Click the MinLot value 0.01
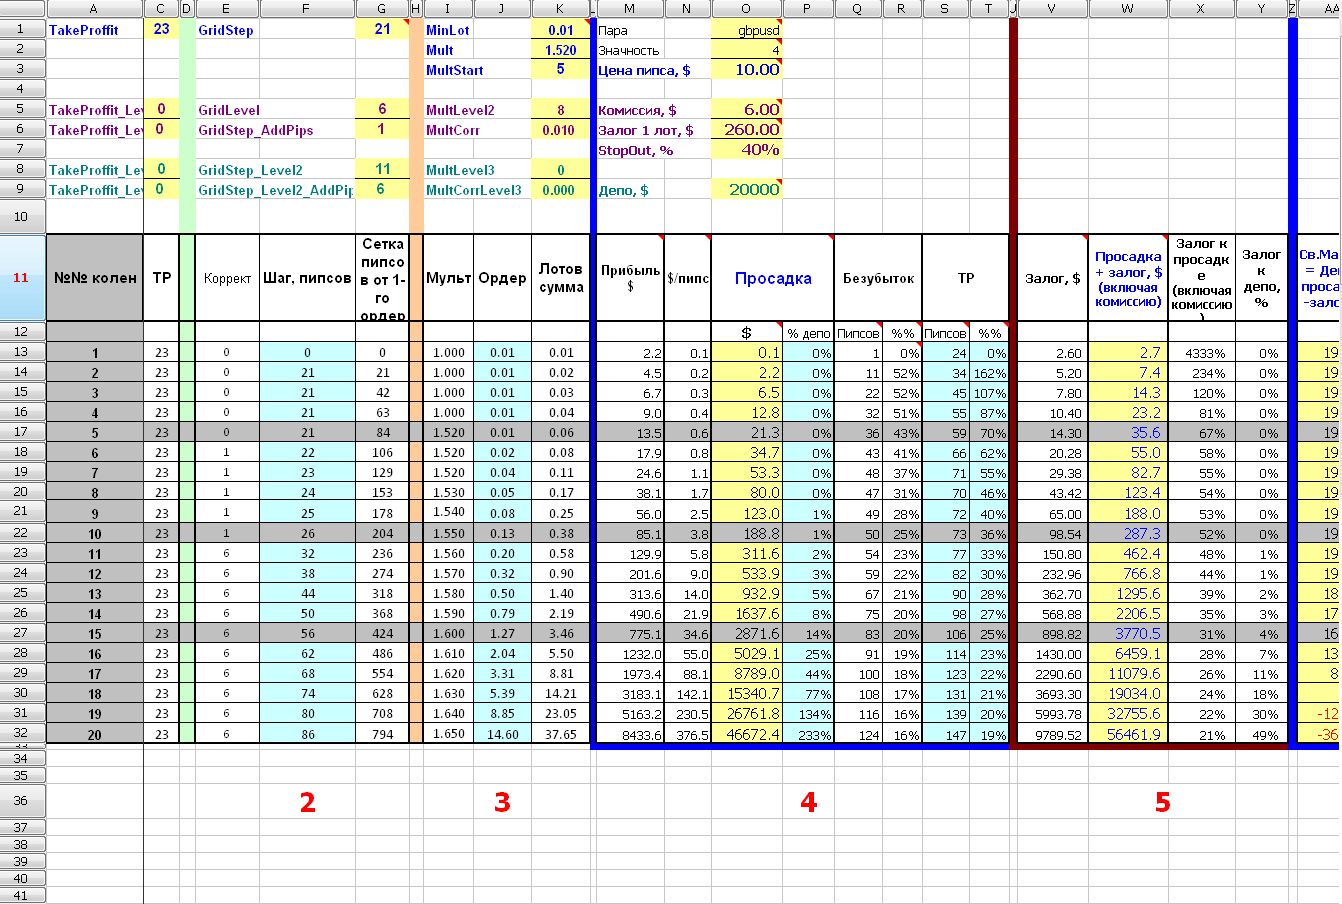This screenshot has width=1342, height=904. click(561, 30)
